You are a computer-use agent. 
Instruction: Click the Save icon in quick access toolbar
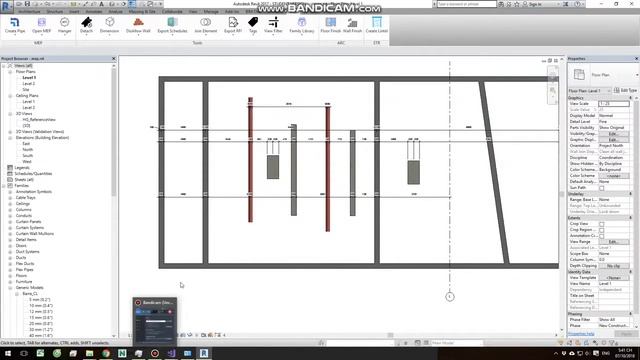click(x=27, y=4)
